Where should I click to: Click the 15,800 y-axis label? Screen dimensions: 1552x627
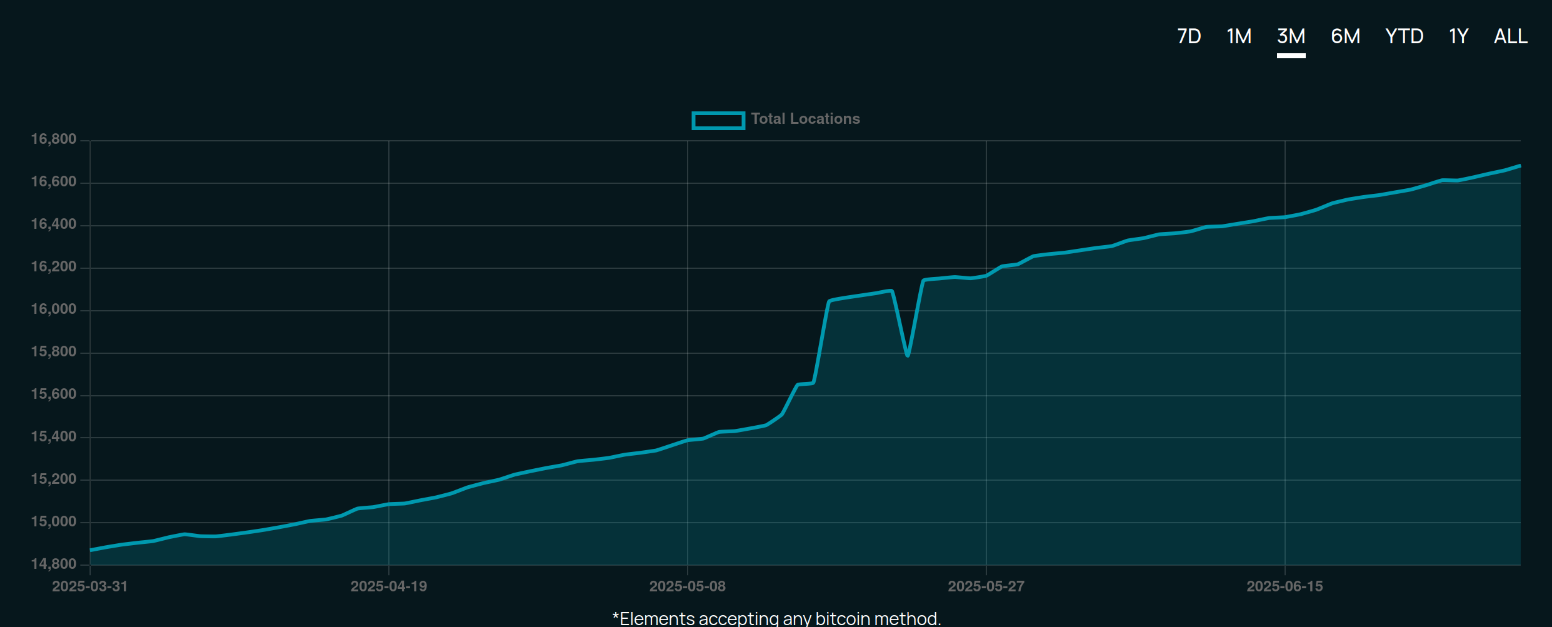(54, 352)
